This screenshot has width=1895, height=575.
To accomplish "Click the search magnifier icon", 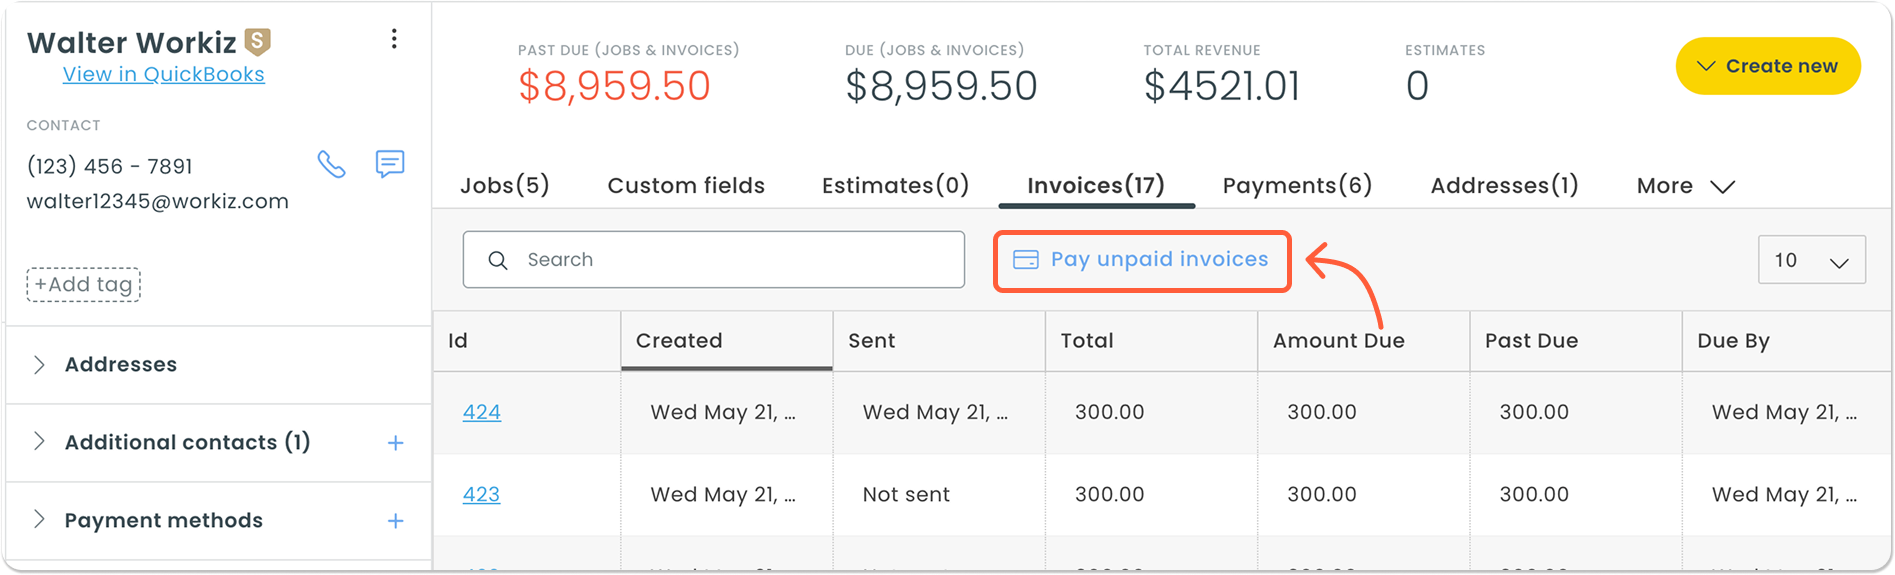I will [497, 260].
